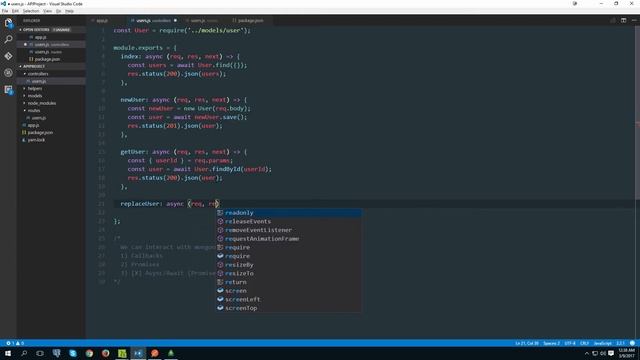The height and width of the screenshot is (360, 640).
Task: Open Chrome from the taskbar
Action: click(89, 353)
